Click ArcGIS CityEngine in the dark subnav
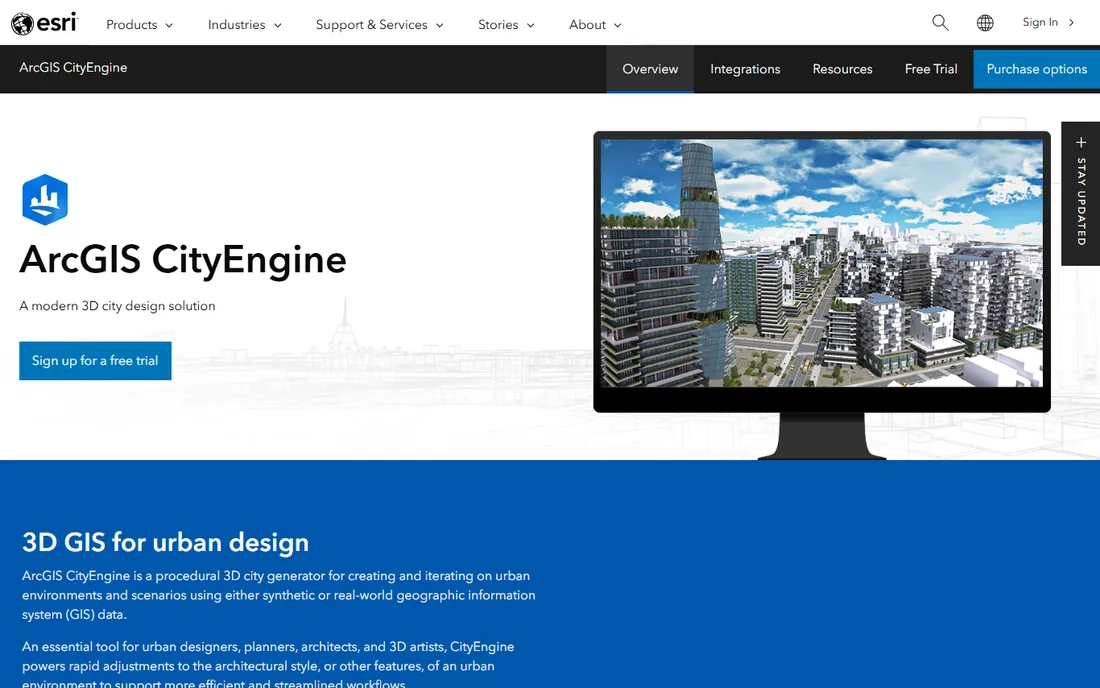Screen dimensions: 1100x688 click(73, 67)
